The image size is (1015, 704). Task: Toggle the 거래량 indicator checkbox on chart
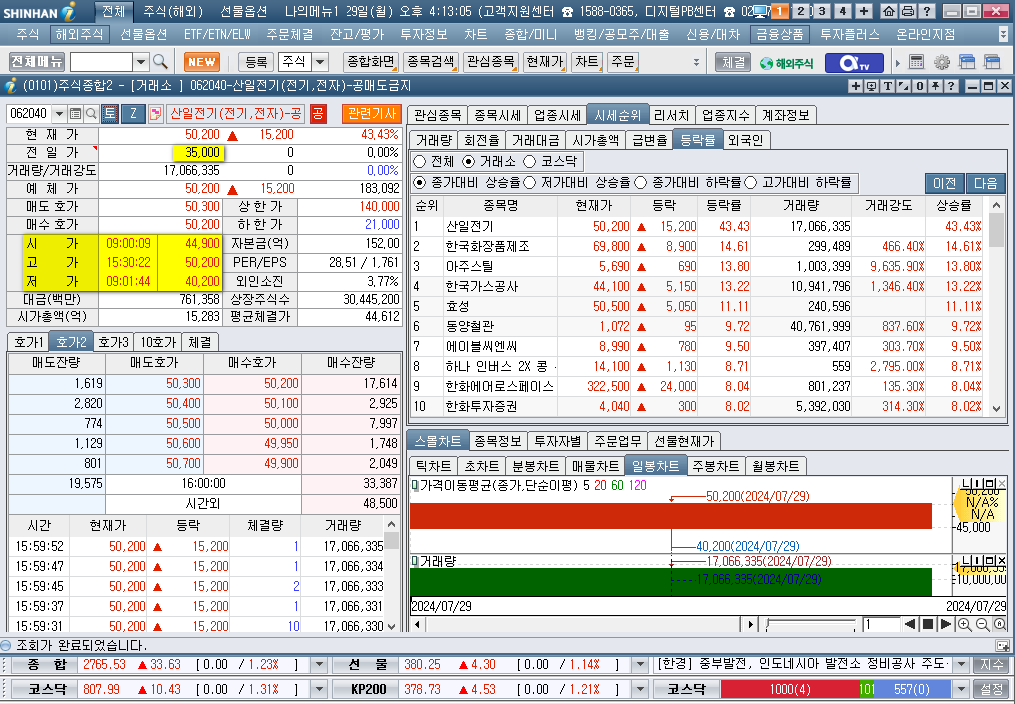point(415,561)
